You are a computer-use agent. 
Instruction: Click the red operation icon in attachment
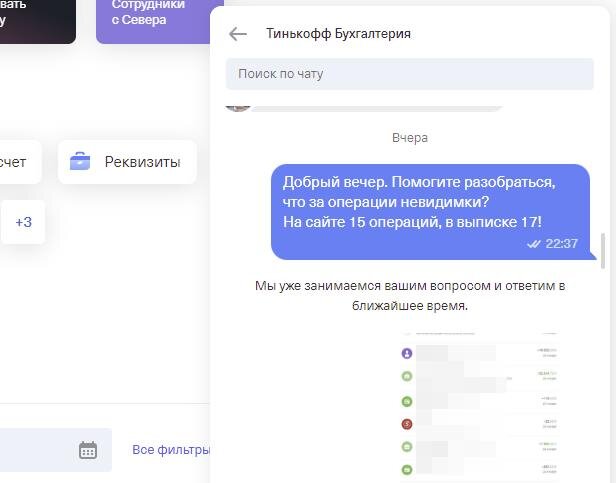pos(407,424)
